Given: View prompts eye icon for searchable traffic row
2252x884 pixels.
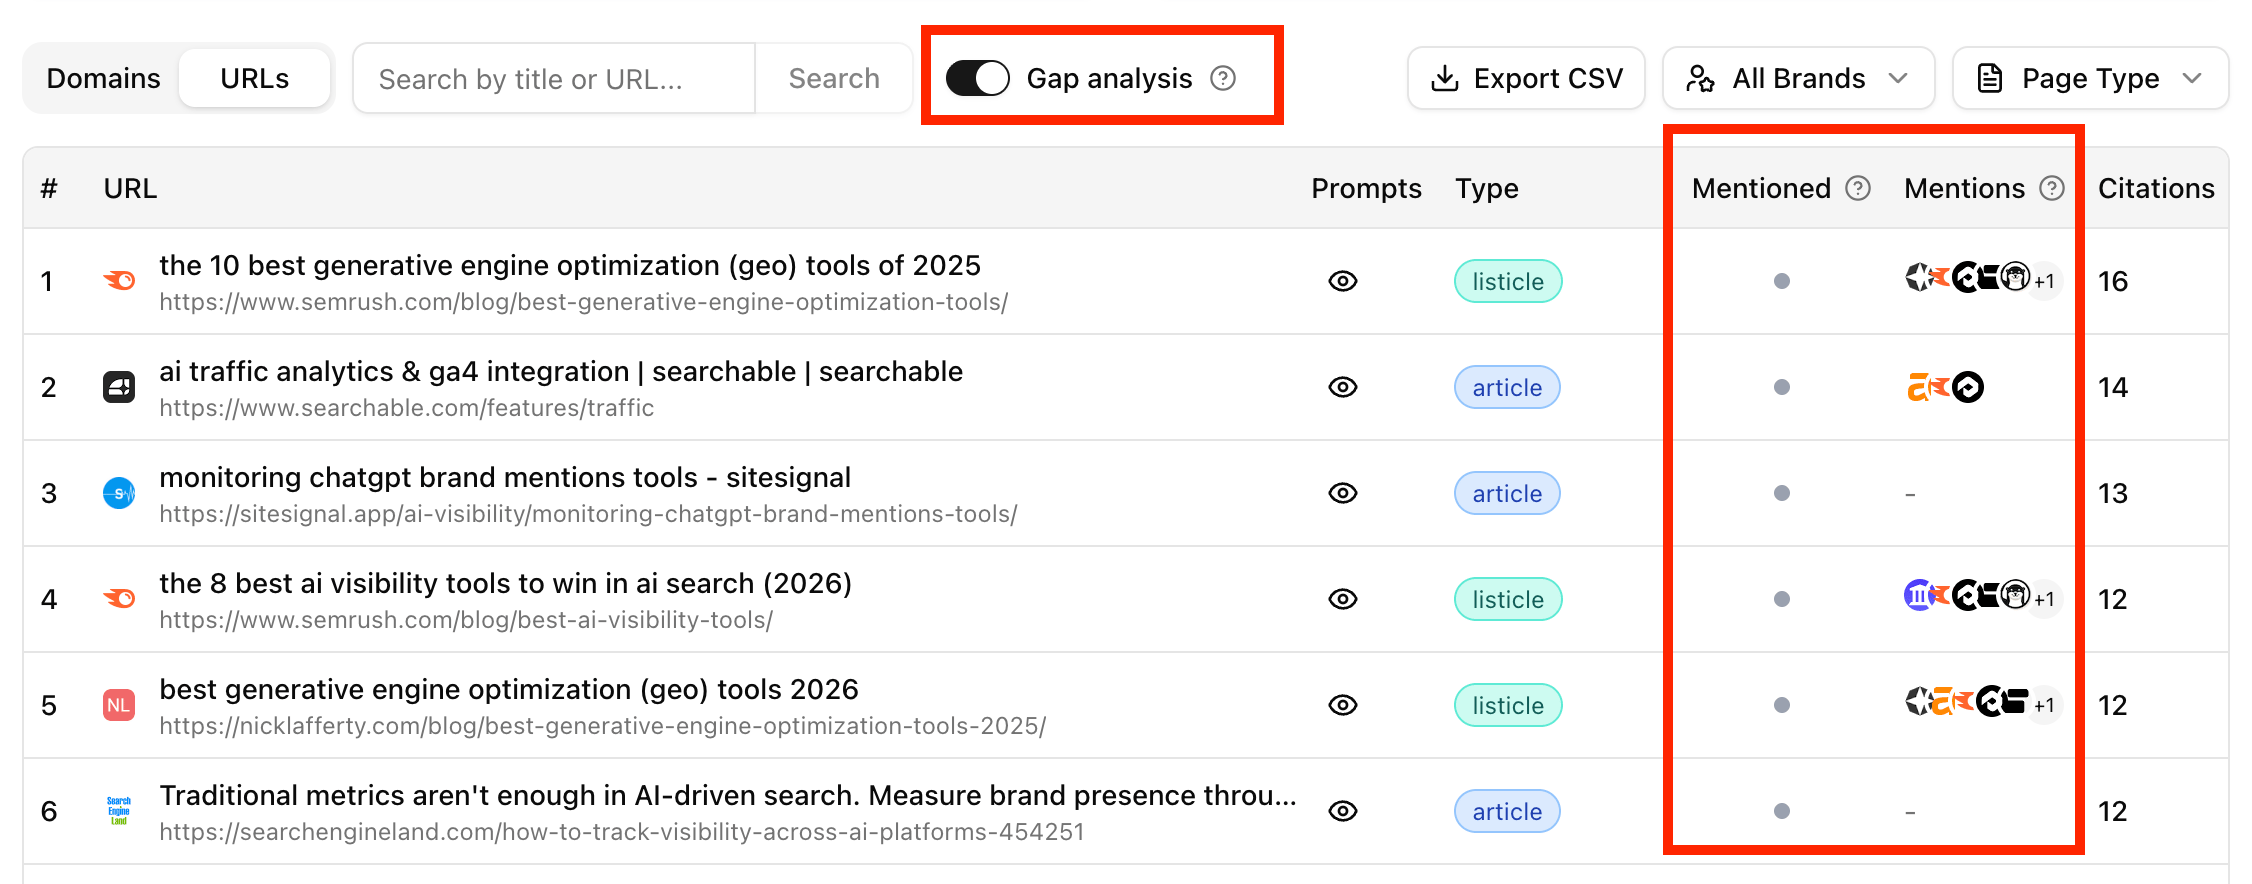Looking at the screenshot, I should [1343, 387].
